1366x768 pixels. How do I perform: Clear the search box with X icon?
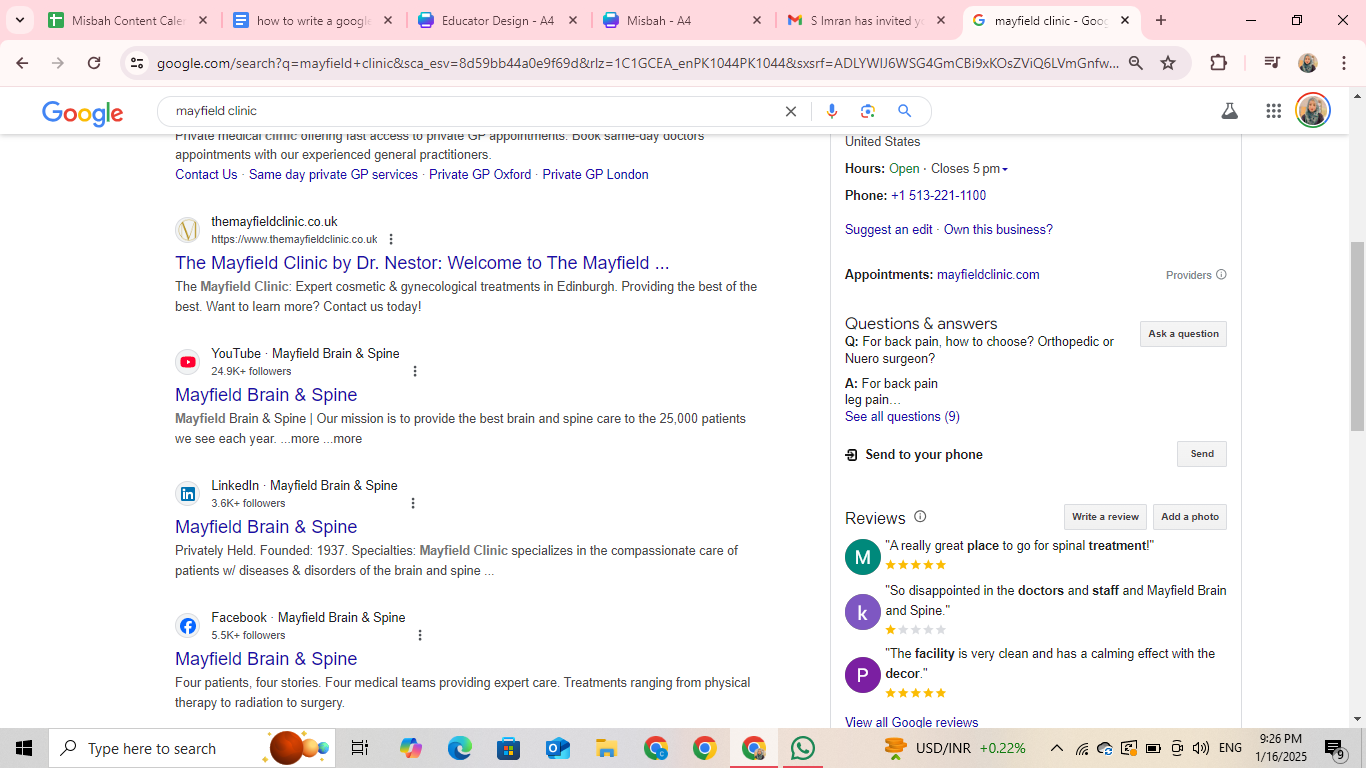coord(791,111)
